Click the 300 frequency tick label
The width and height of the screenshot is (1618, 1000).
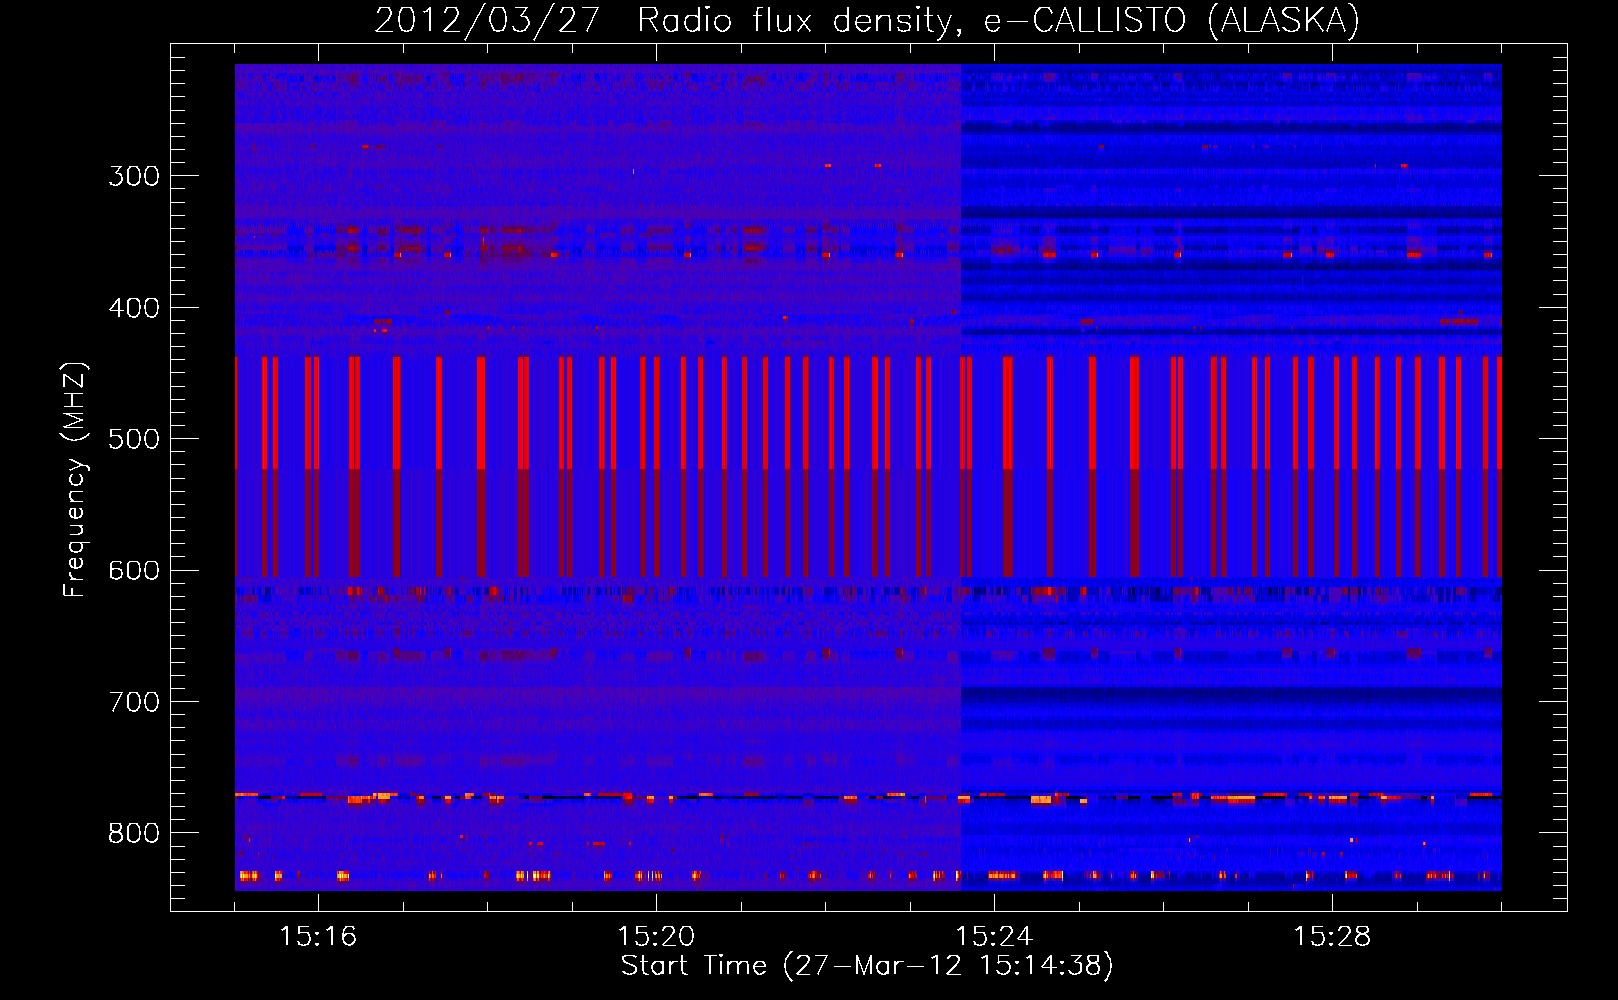pyautogui.click(x=134, y=176)
